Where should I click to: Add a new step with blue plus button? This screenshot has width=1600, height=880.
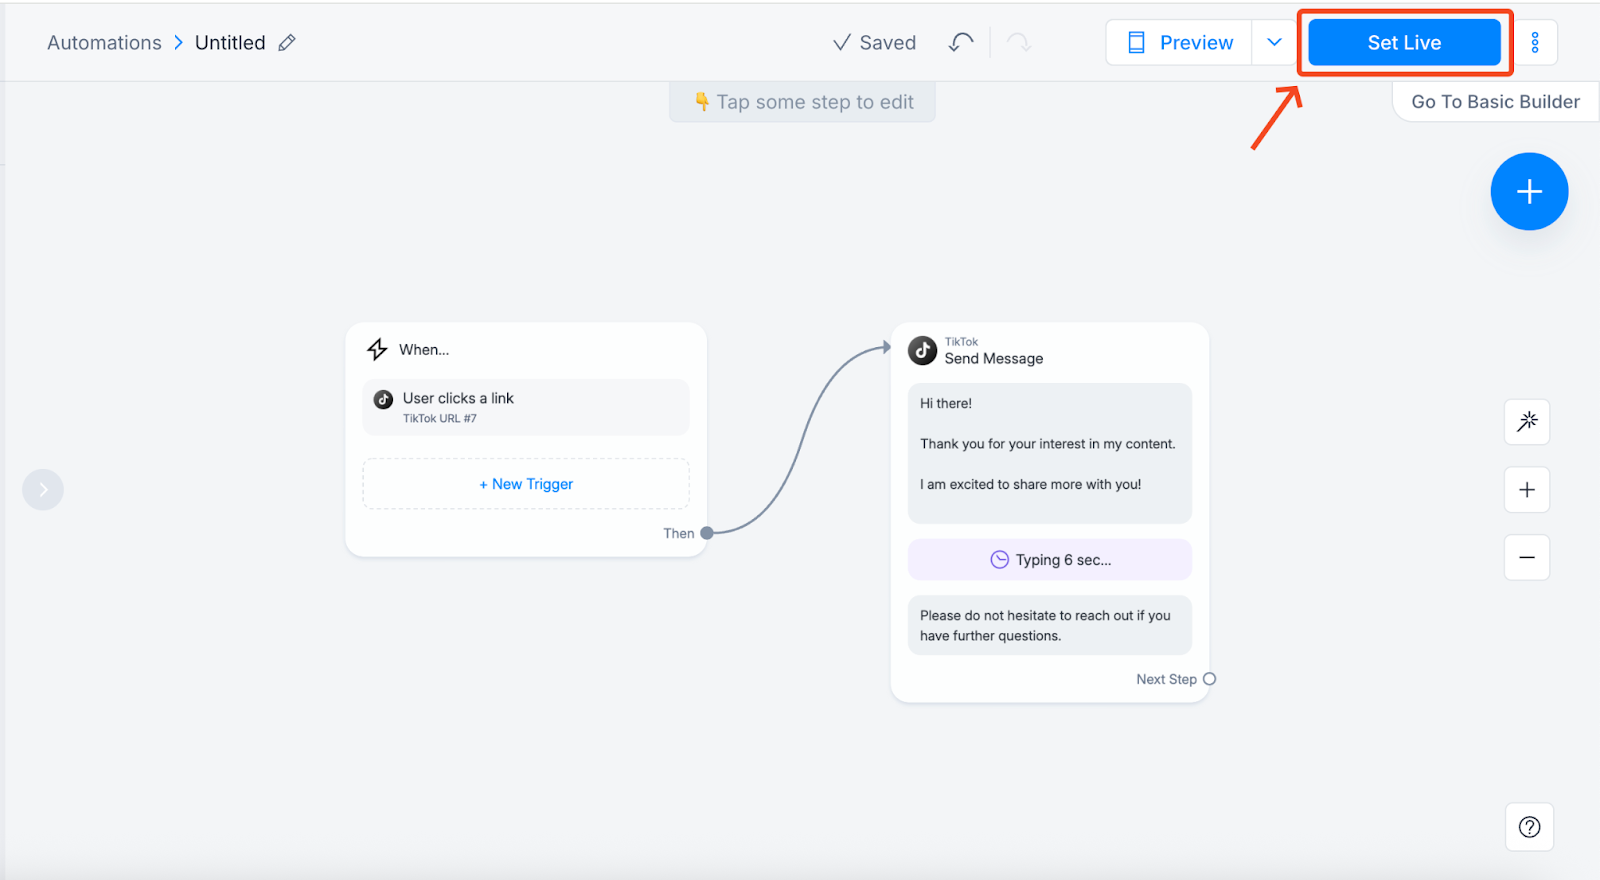[1529, 191]
